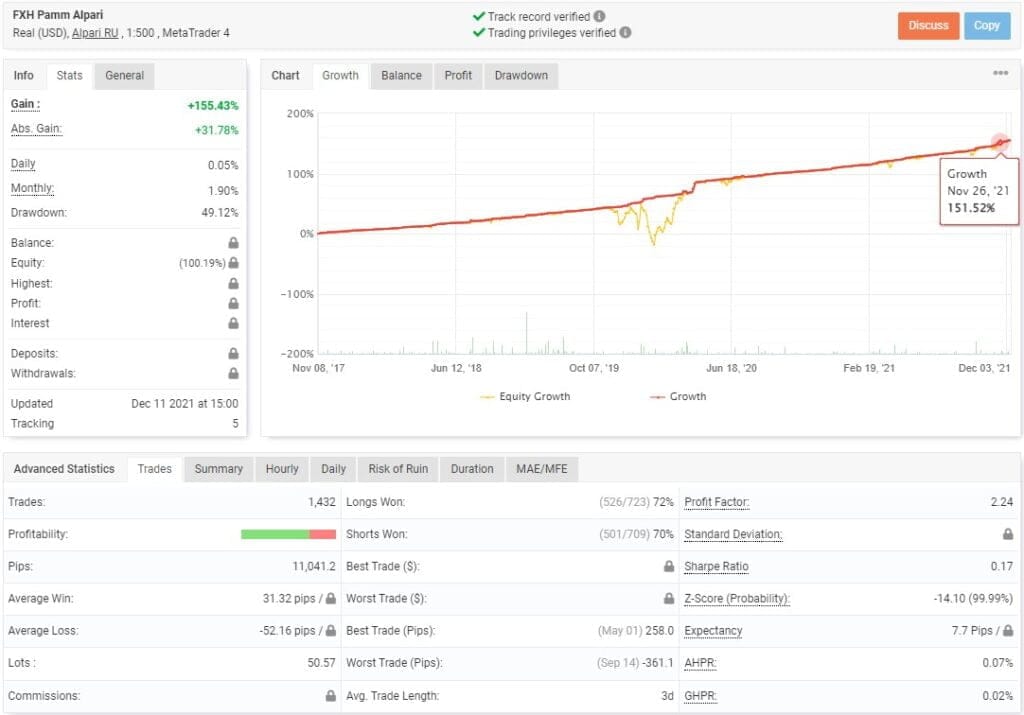Open the General tab in the stats panel

point(124,75)
